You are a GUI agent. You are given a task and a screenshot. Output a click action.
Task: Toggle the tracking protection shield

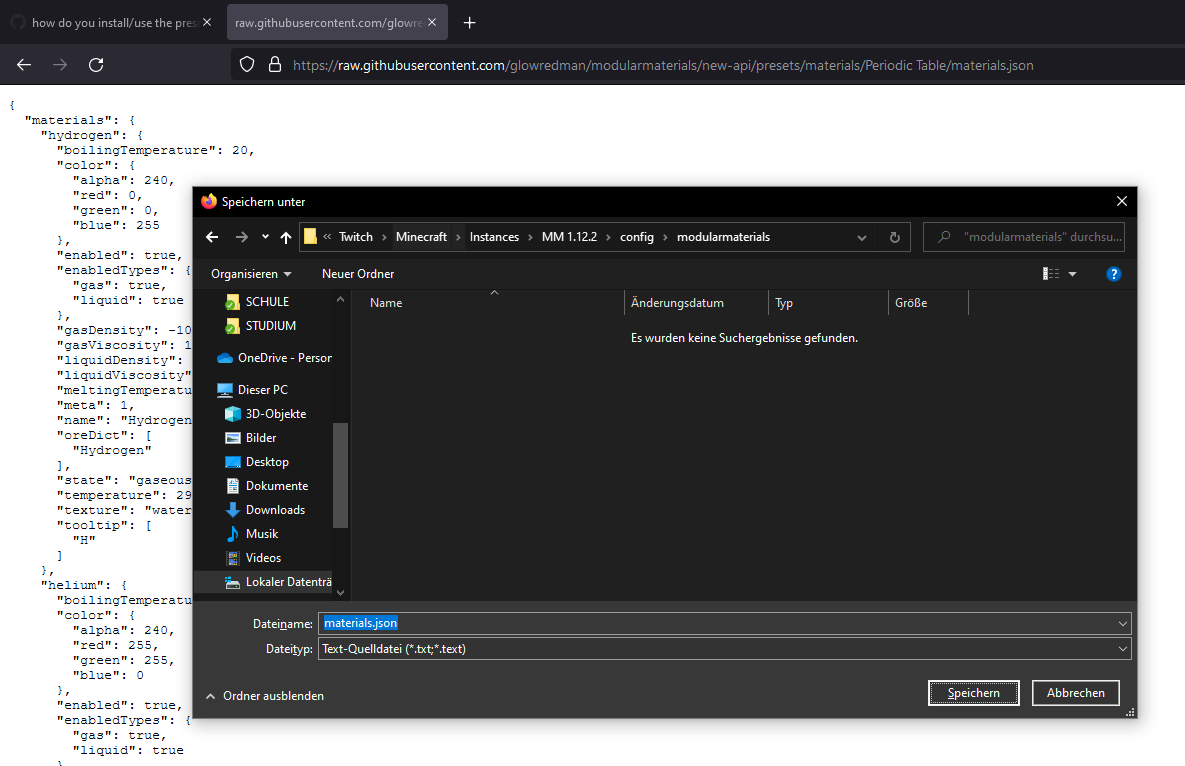point(246,65)
